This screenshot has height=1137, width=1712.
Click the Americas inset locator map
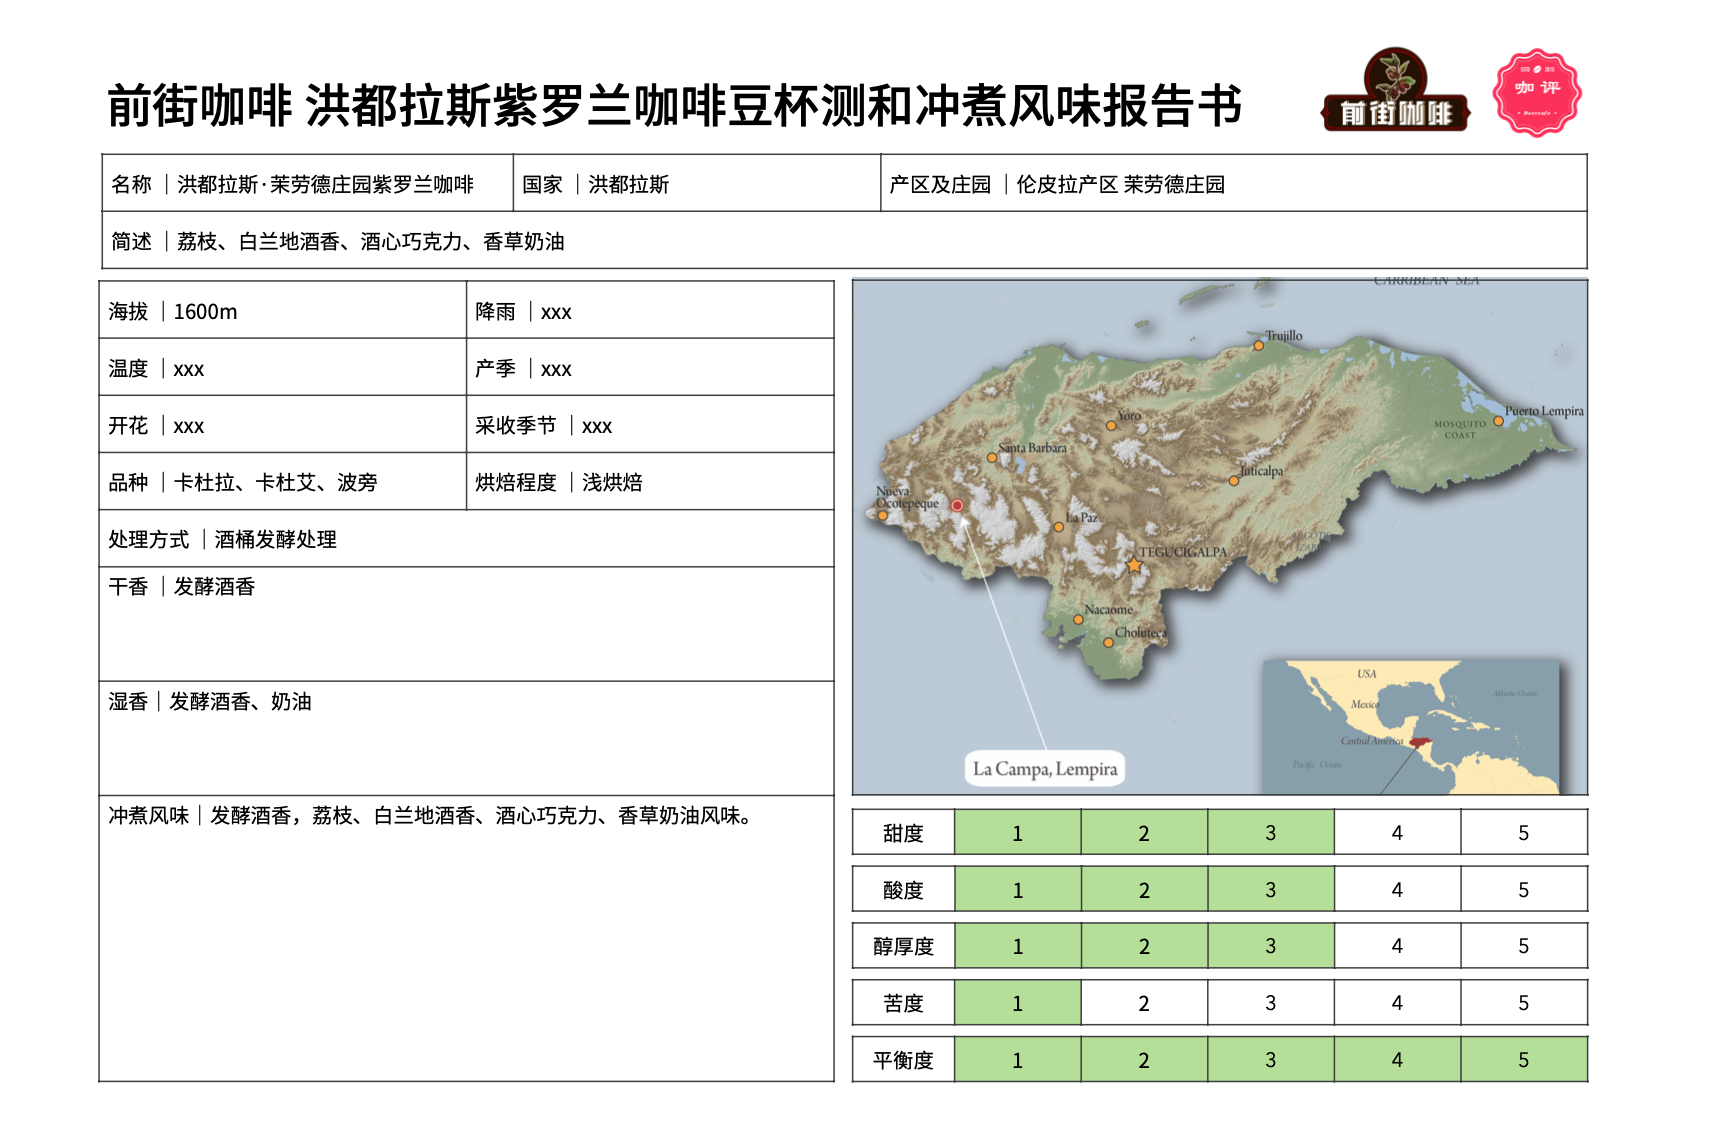tap(1410, 727)
